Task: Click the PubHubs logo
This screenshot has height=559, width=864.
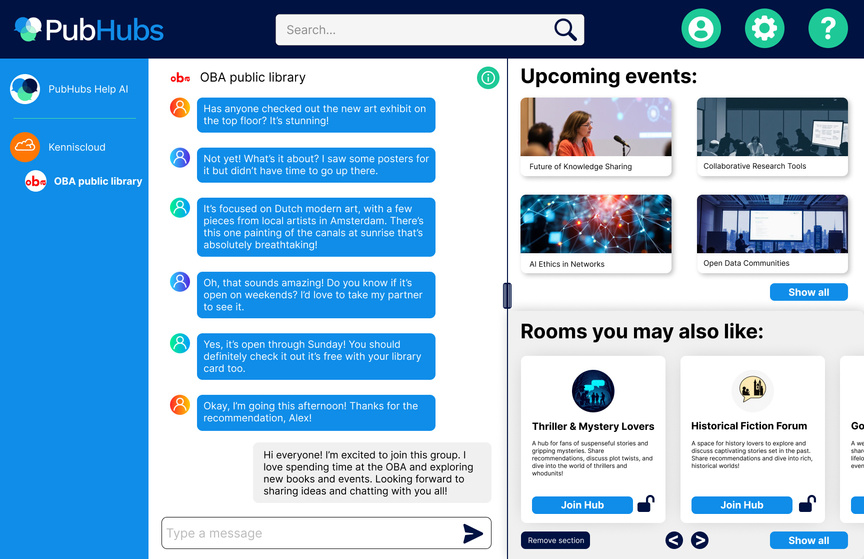Action: 89,29
